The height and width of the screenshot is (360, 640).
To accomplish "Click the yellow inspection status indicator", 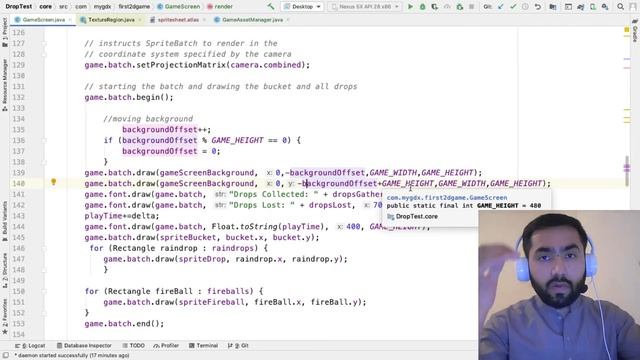I will point(627,29).
